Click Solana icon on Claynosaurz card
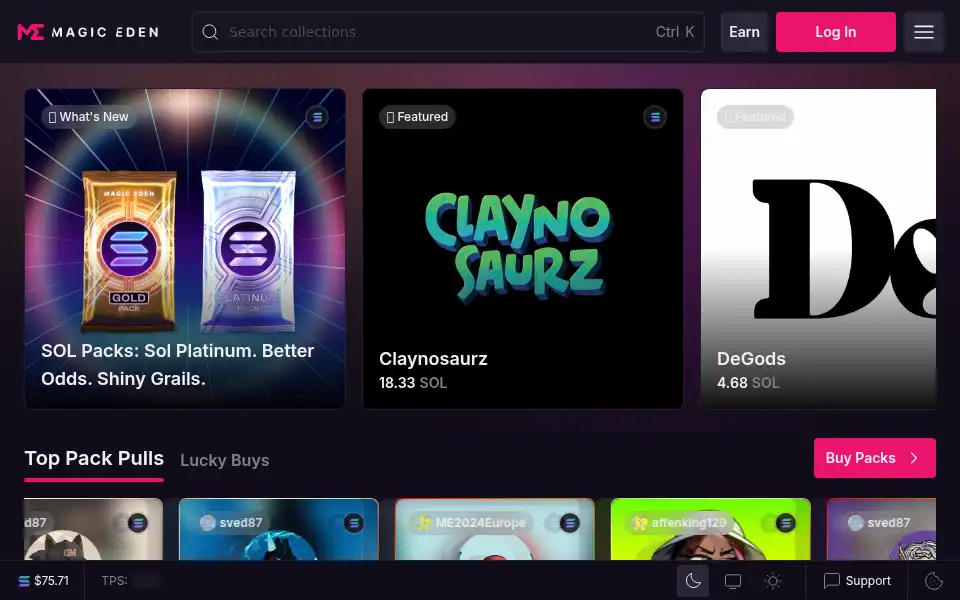The height and width of the screenshot is (600, 960). click(655, 117)
